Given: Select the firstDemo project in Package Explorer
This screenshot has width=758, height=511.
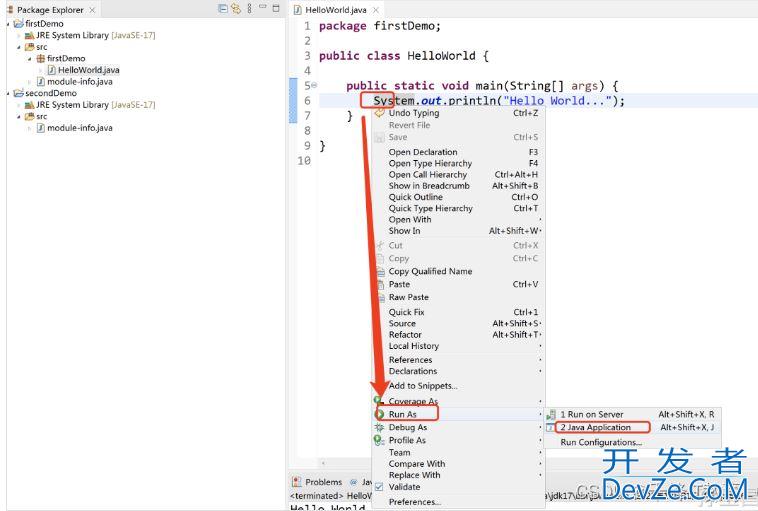Looking at the screenshot, I should (44, 24).
